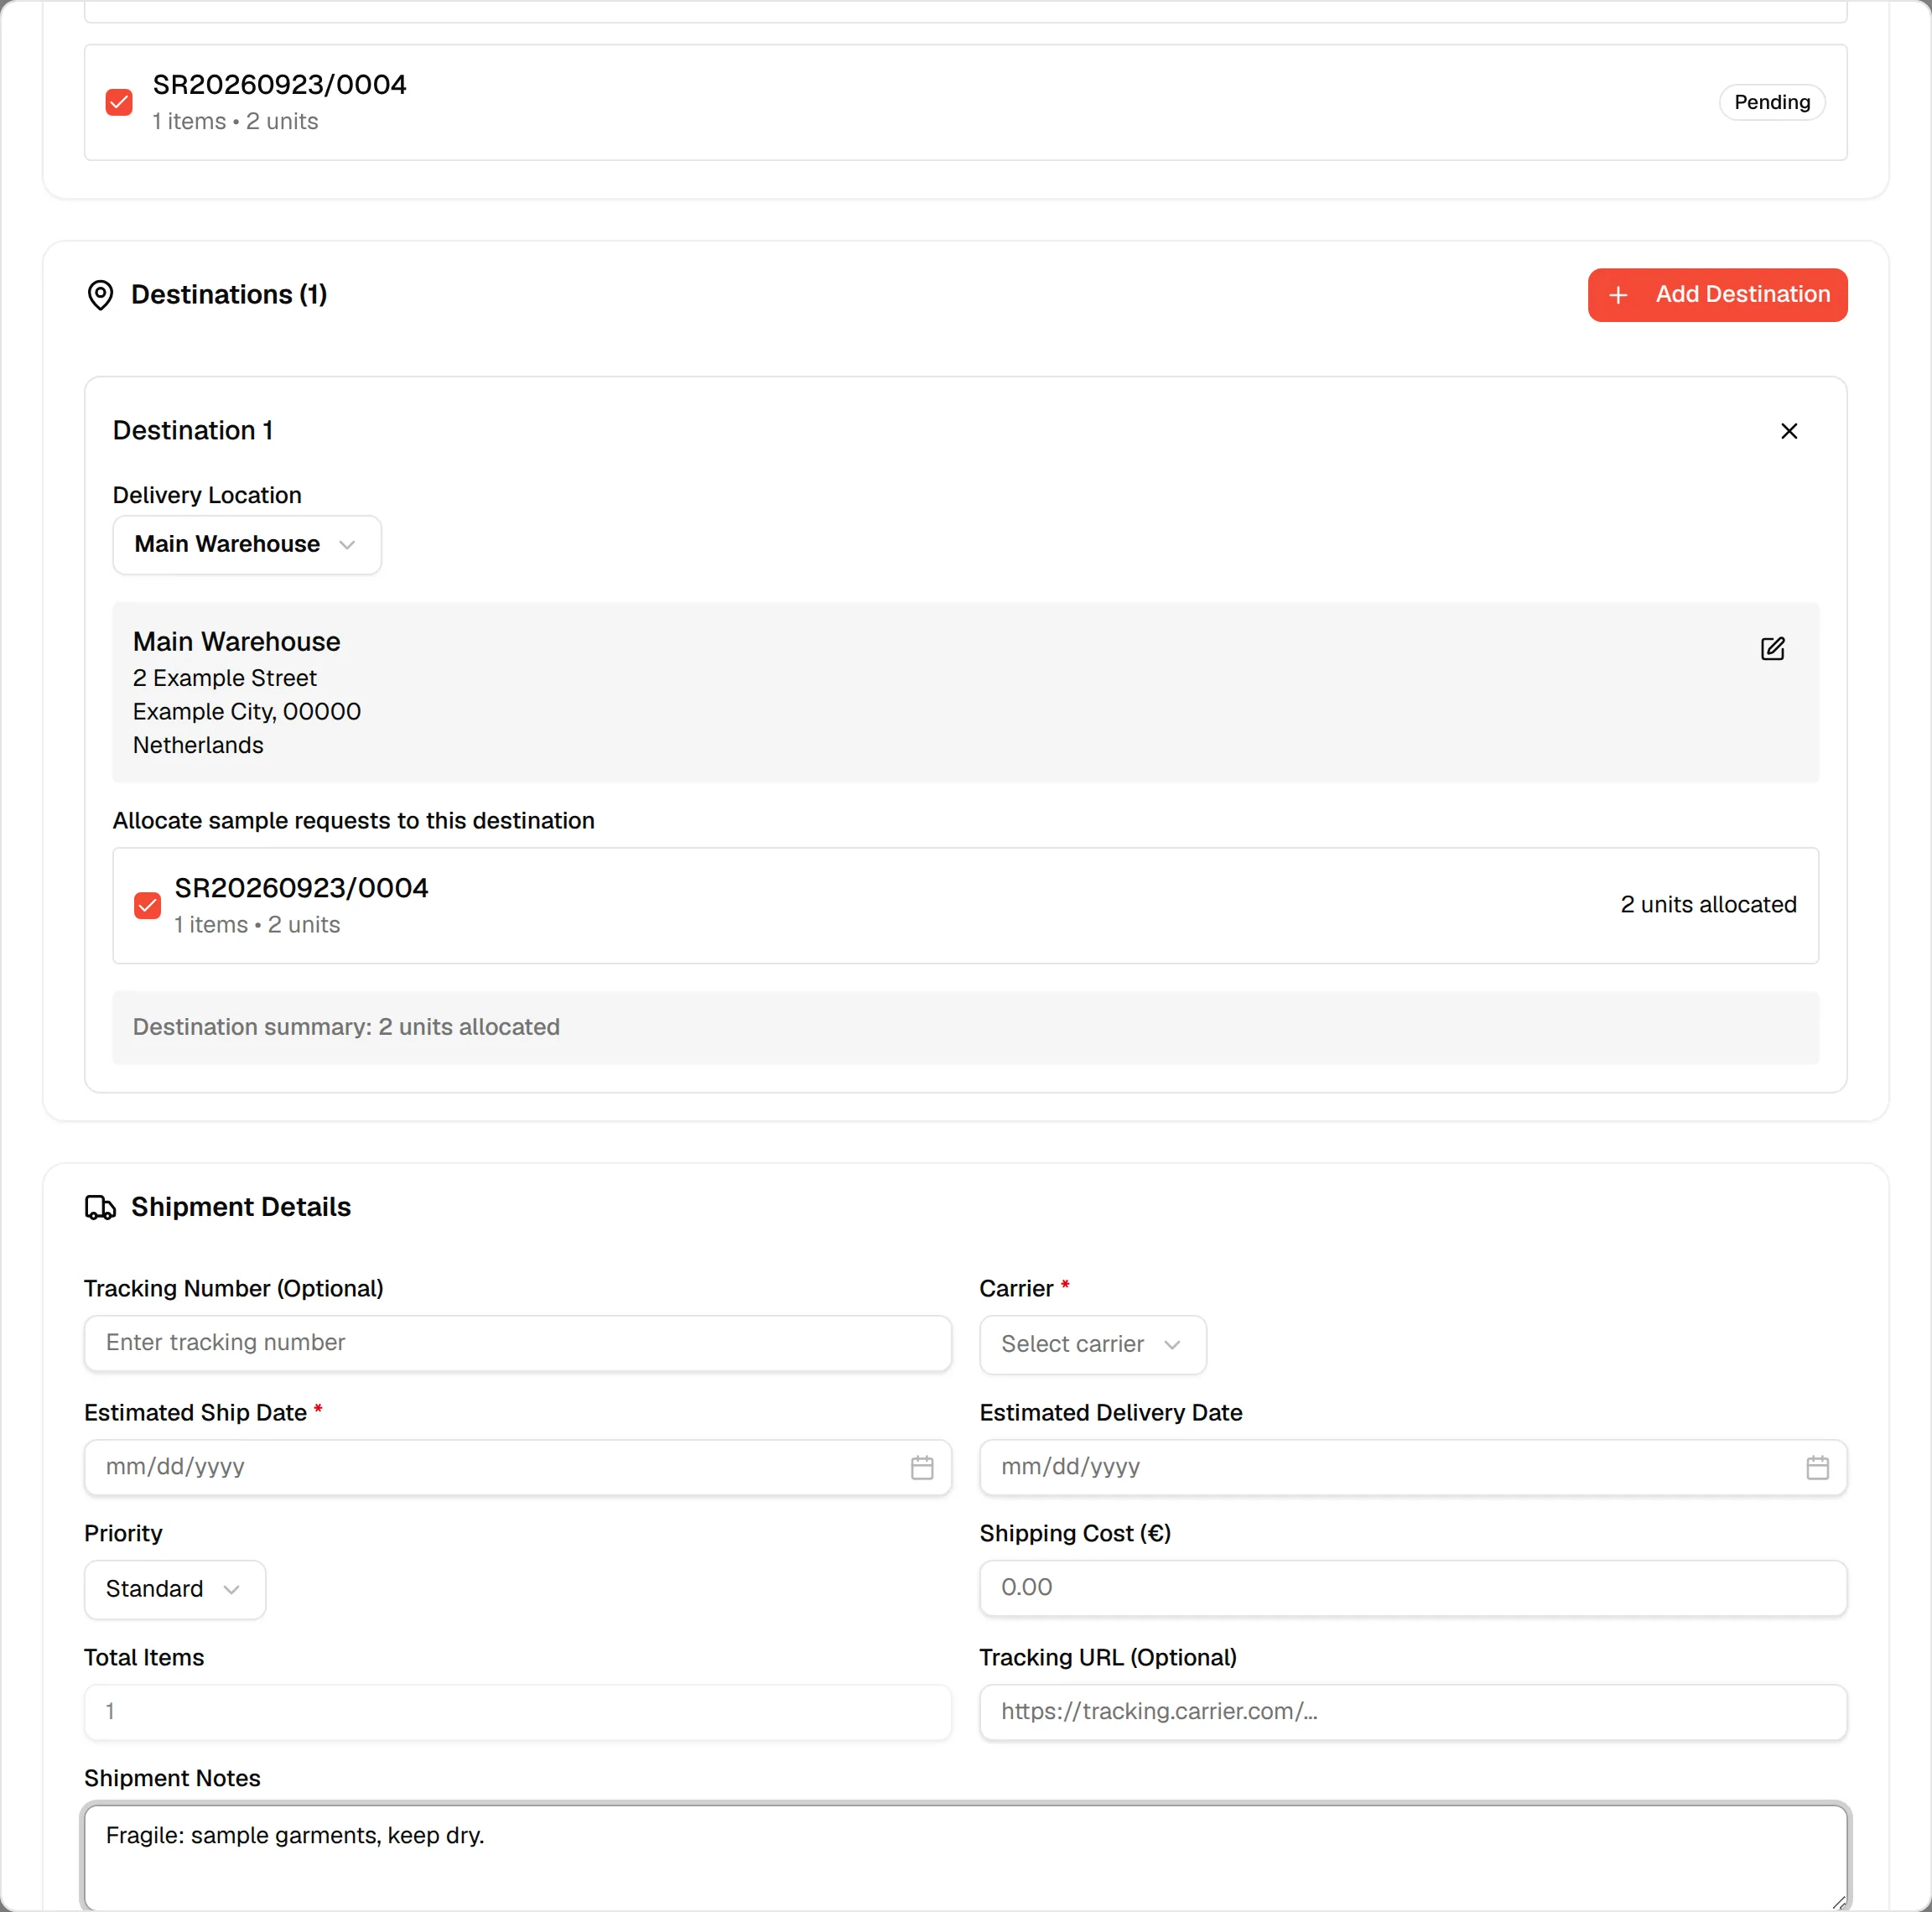Screen dimensions: 1932x1912
Task: Focus the Estimated Ship Date field
Action: pyautogui.click(x=518, y=1467)
